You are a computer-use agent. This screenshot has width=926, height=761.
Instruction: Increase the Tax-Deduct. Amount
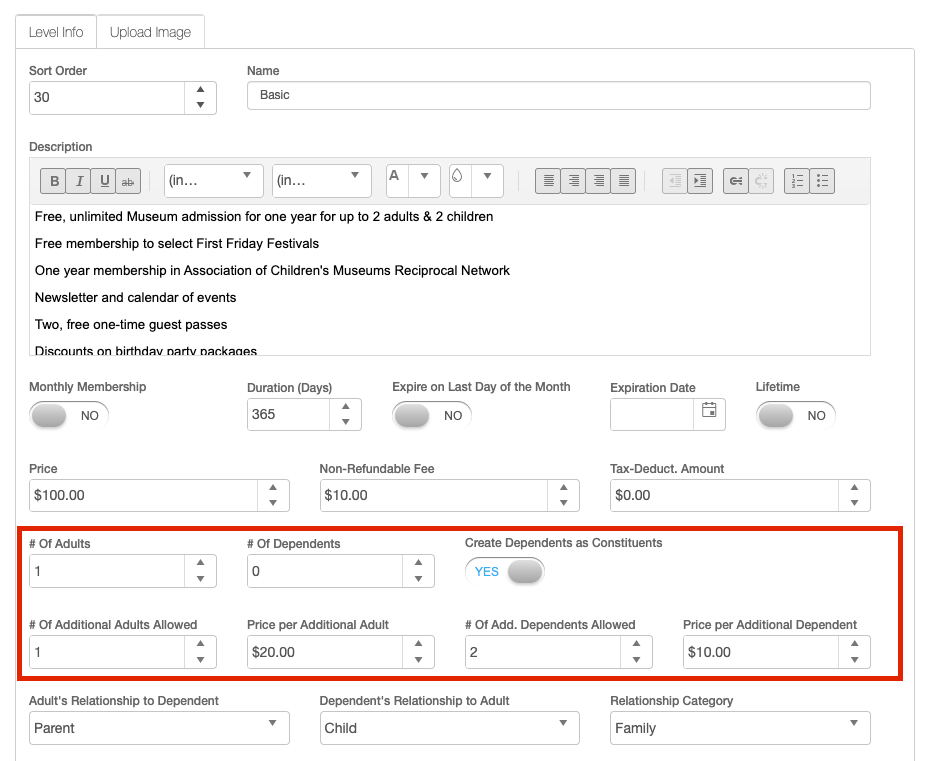855,488
